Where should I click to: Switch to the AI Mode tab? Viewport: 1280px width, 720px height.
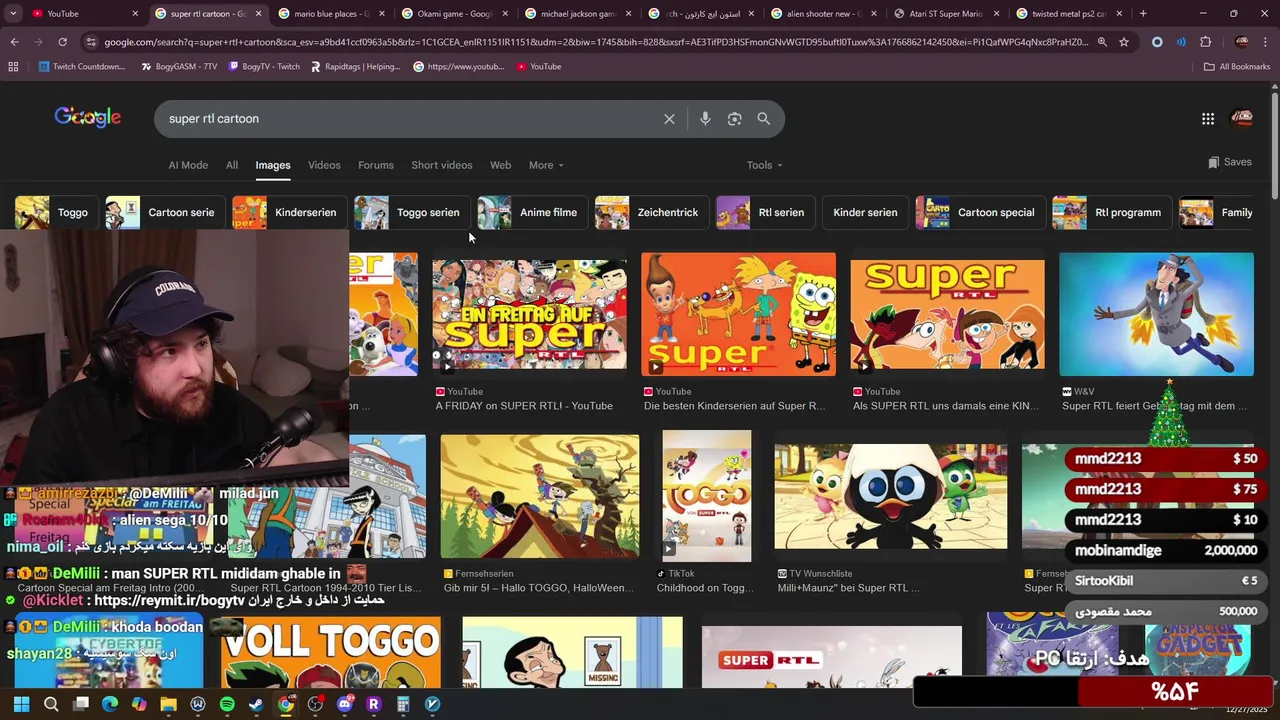pyautogui.click(x=188, y=165)
